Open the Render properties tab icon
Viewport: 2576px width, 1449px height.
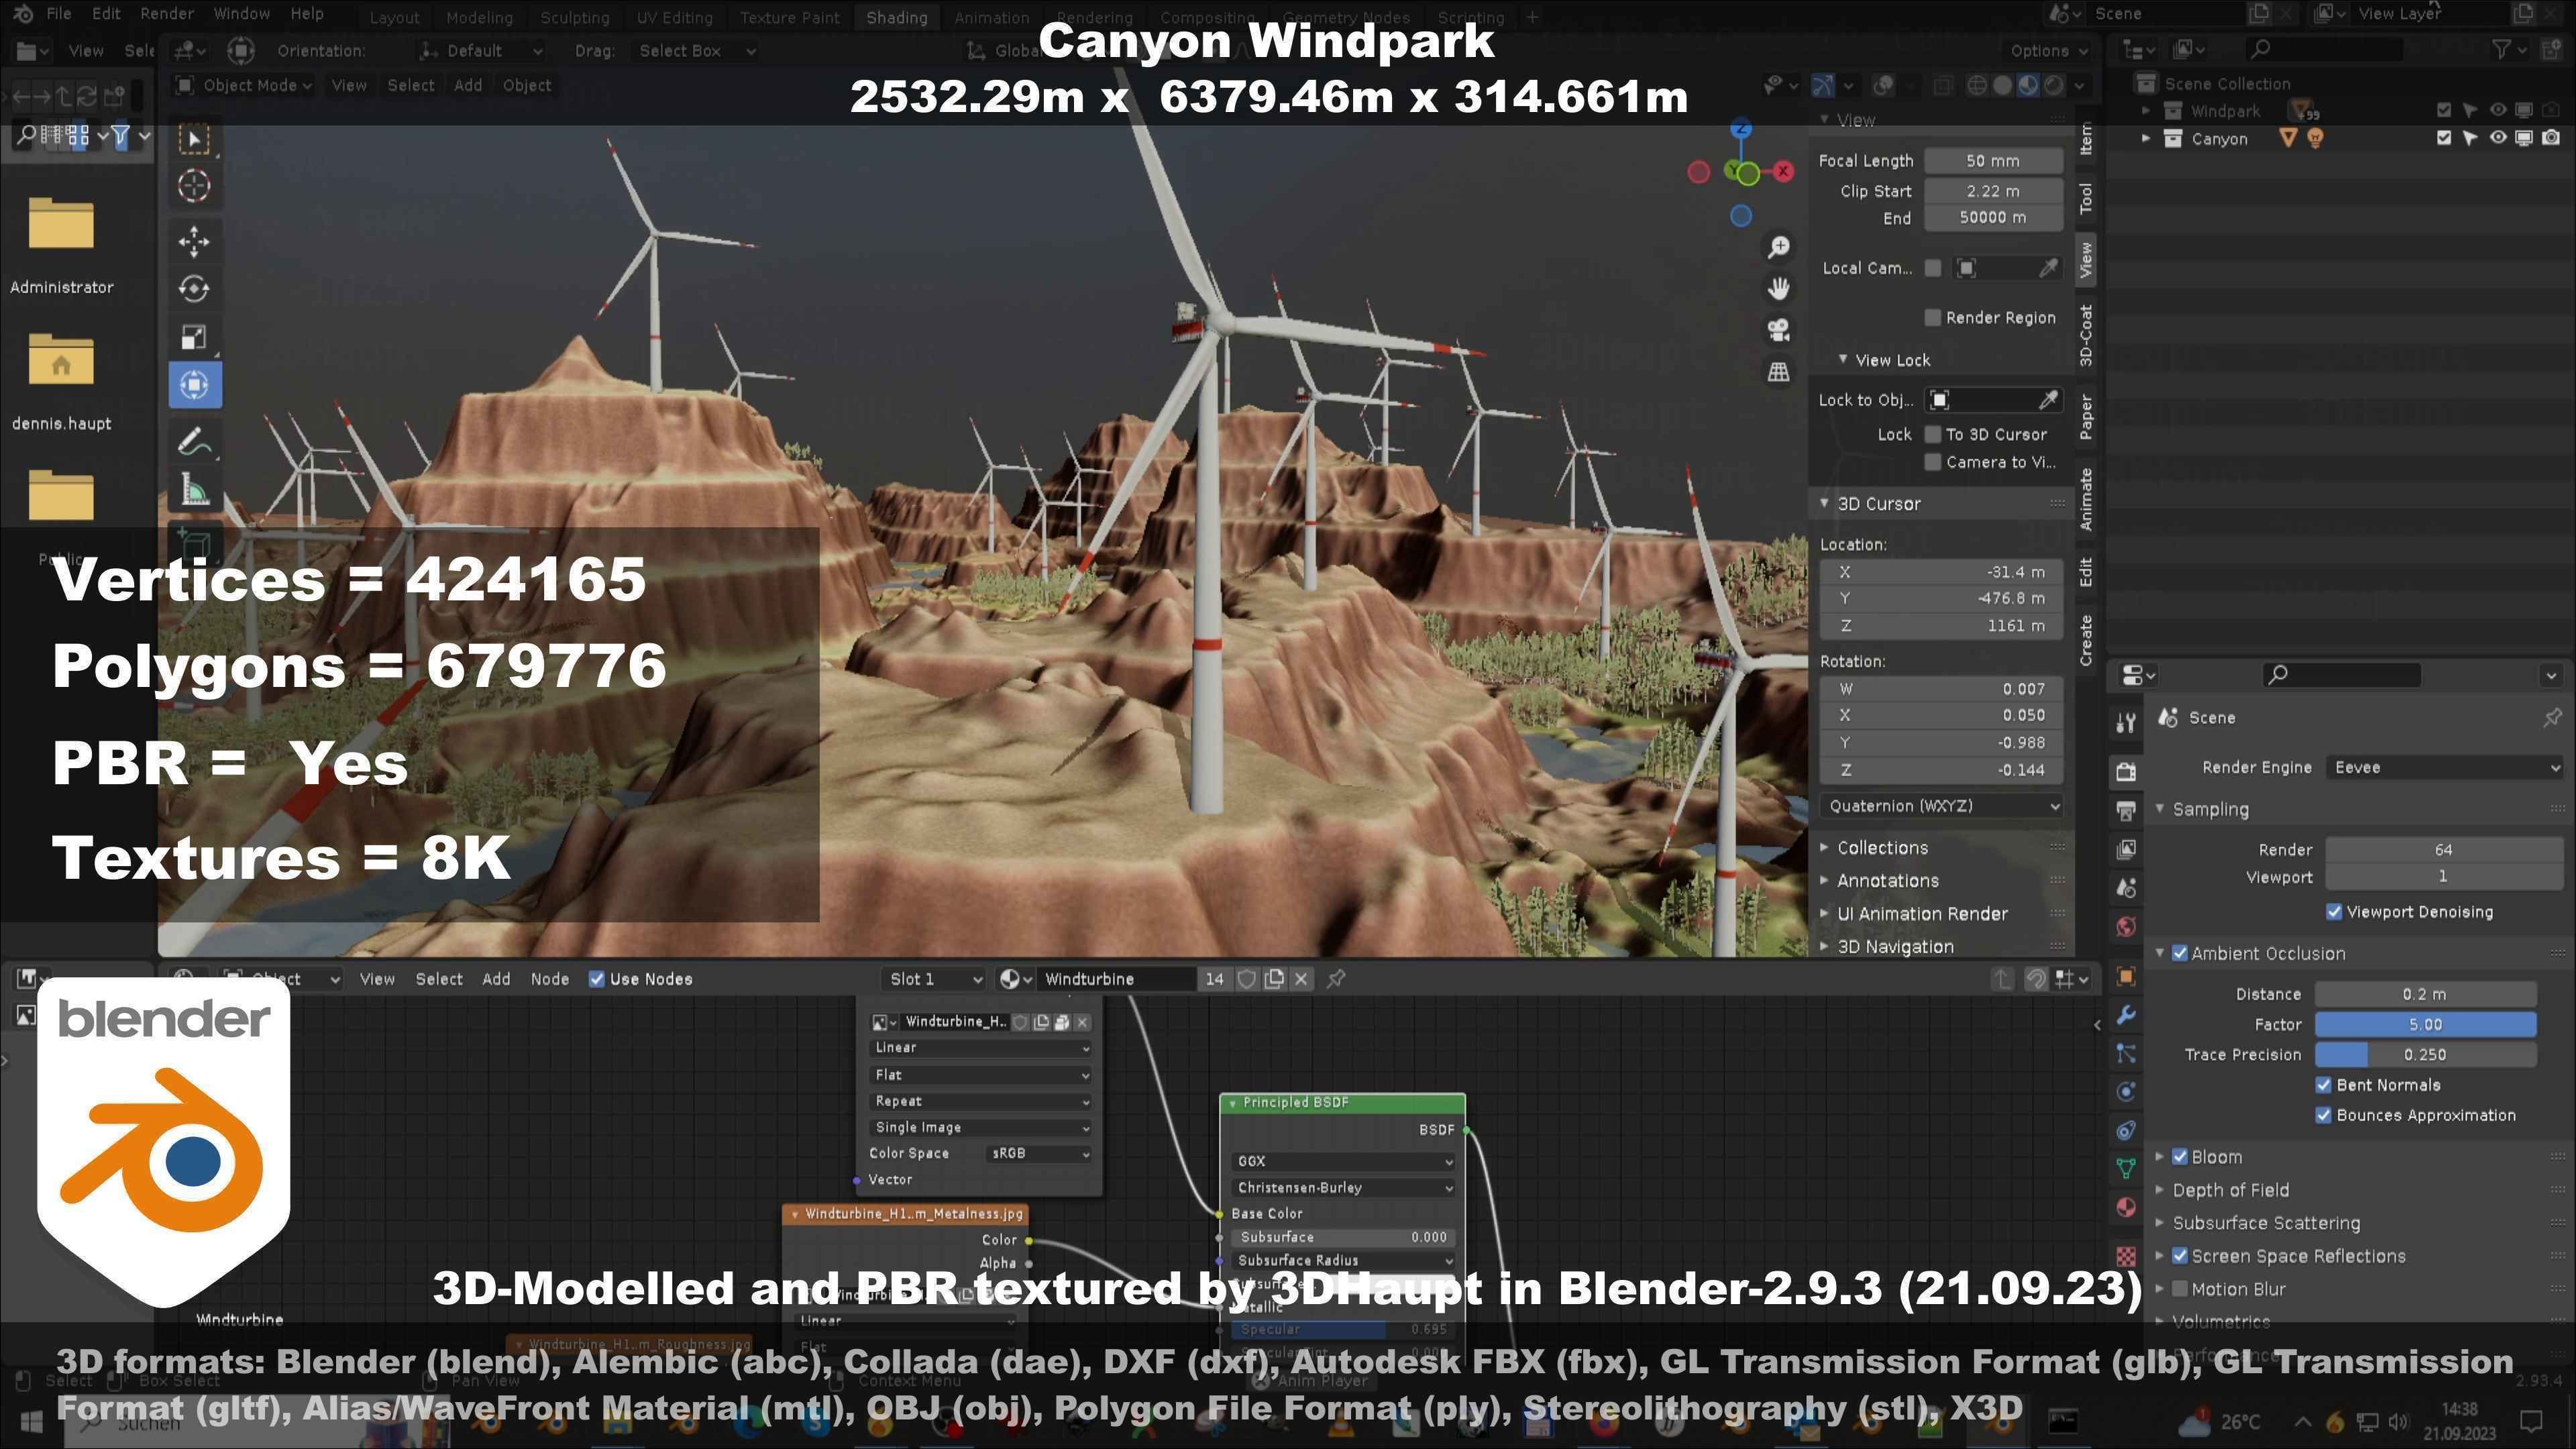[x=2126, y=771]
